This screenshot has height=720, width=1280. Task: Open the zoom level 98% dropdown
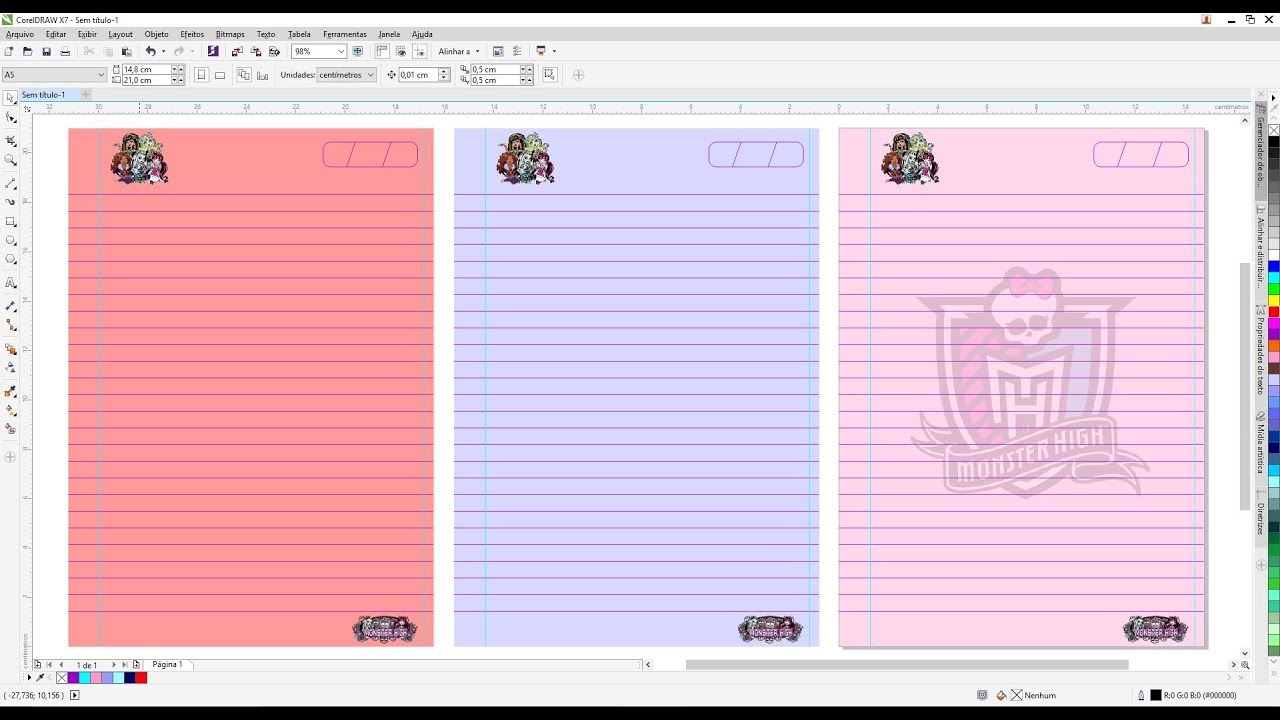(341, 51)
